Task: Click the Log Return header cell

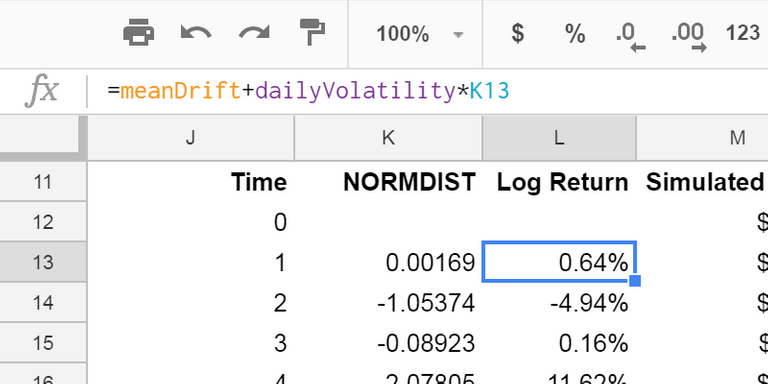Action: [559, 182]
